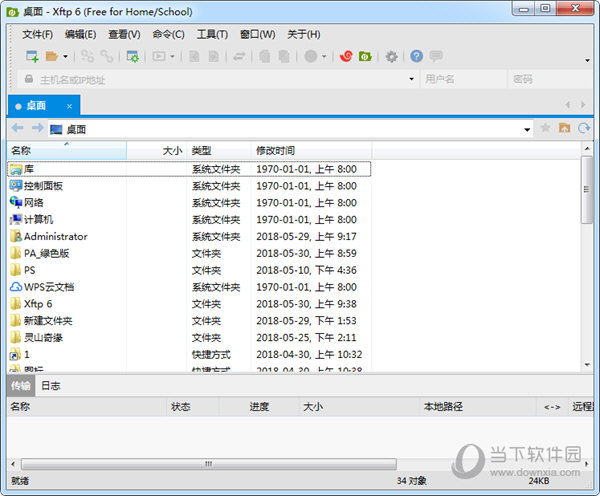Open options with the gear icon
The width and height of the screenshot is (600, 496).
[391, 57]
